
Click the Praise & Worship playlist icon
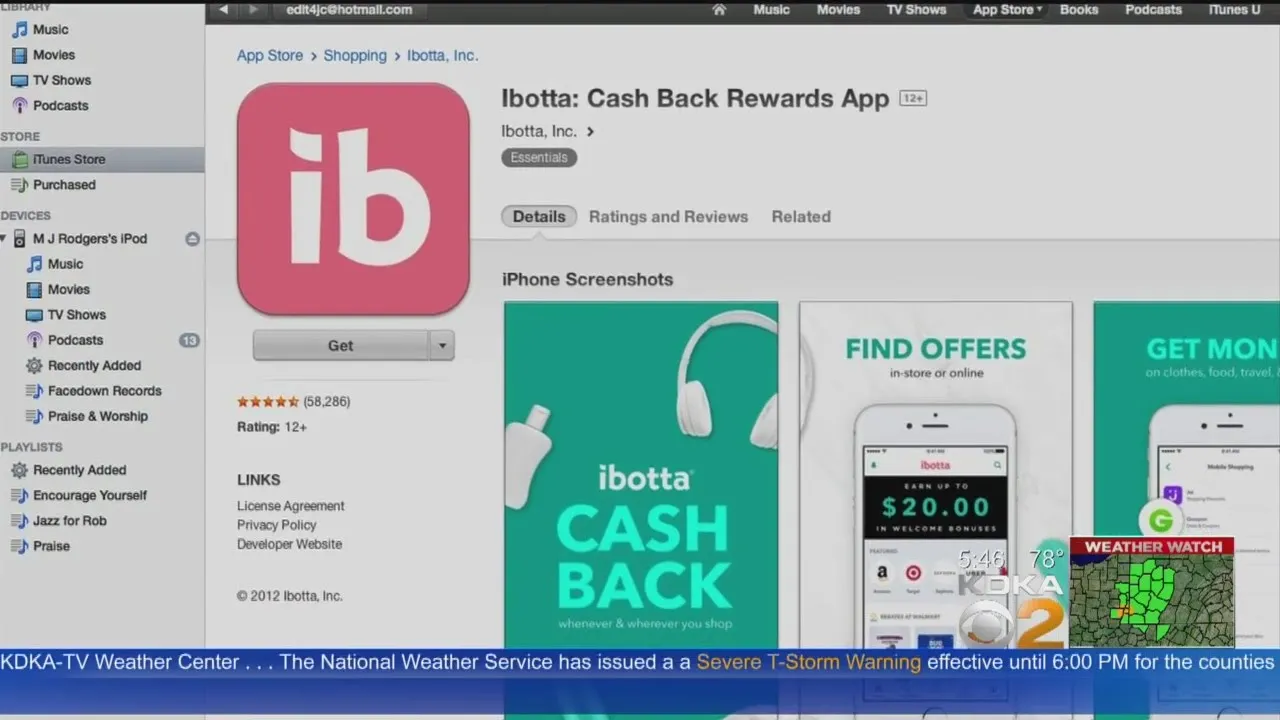click(35, 416)
